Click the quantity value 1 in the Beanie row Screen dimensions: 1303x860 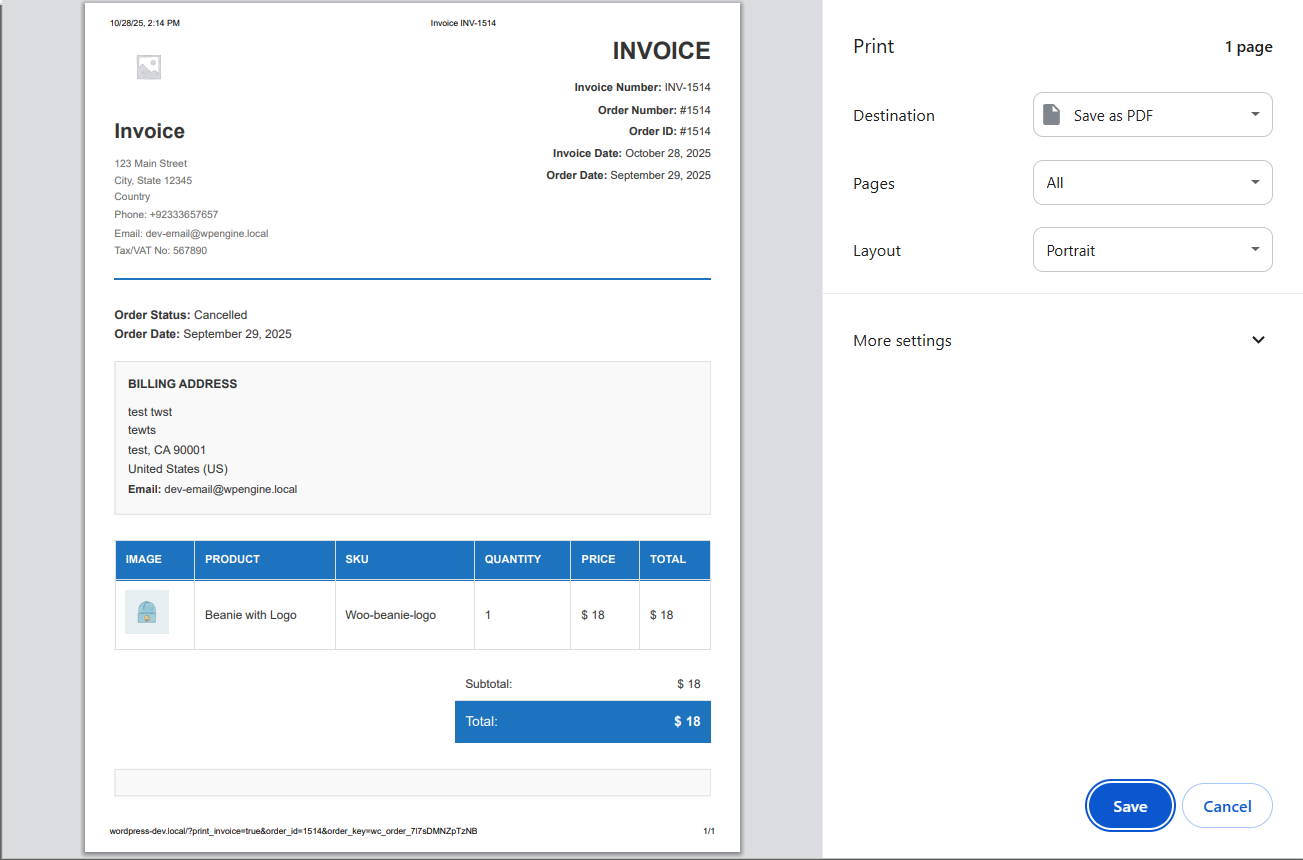coord(488,615)
